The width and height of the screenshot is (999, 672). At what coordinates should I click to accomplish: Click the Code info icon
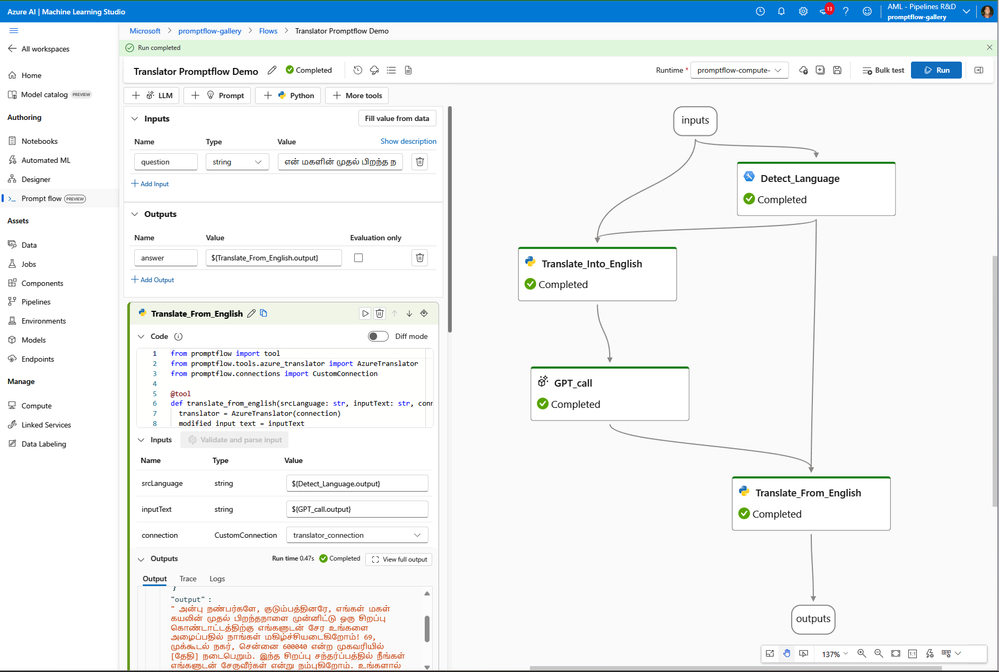(178, 336)
